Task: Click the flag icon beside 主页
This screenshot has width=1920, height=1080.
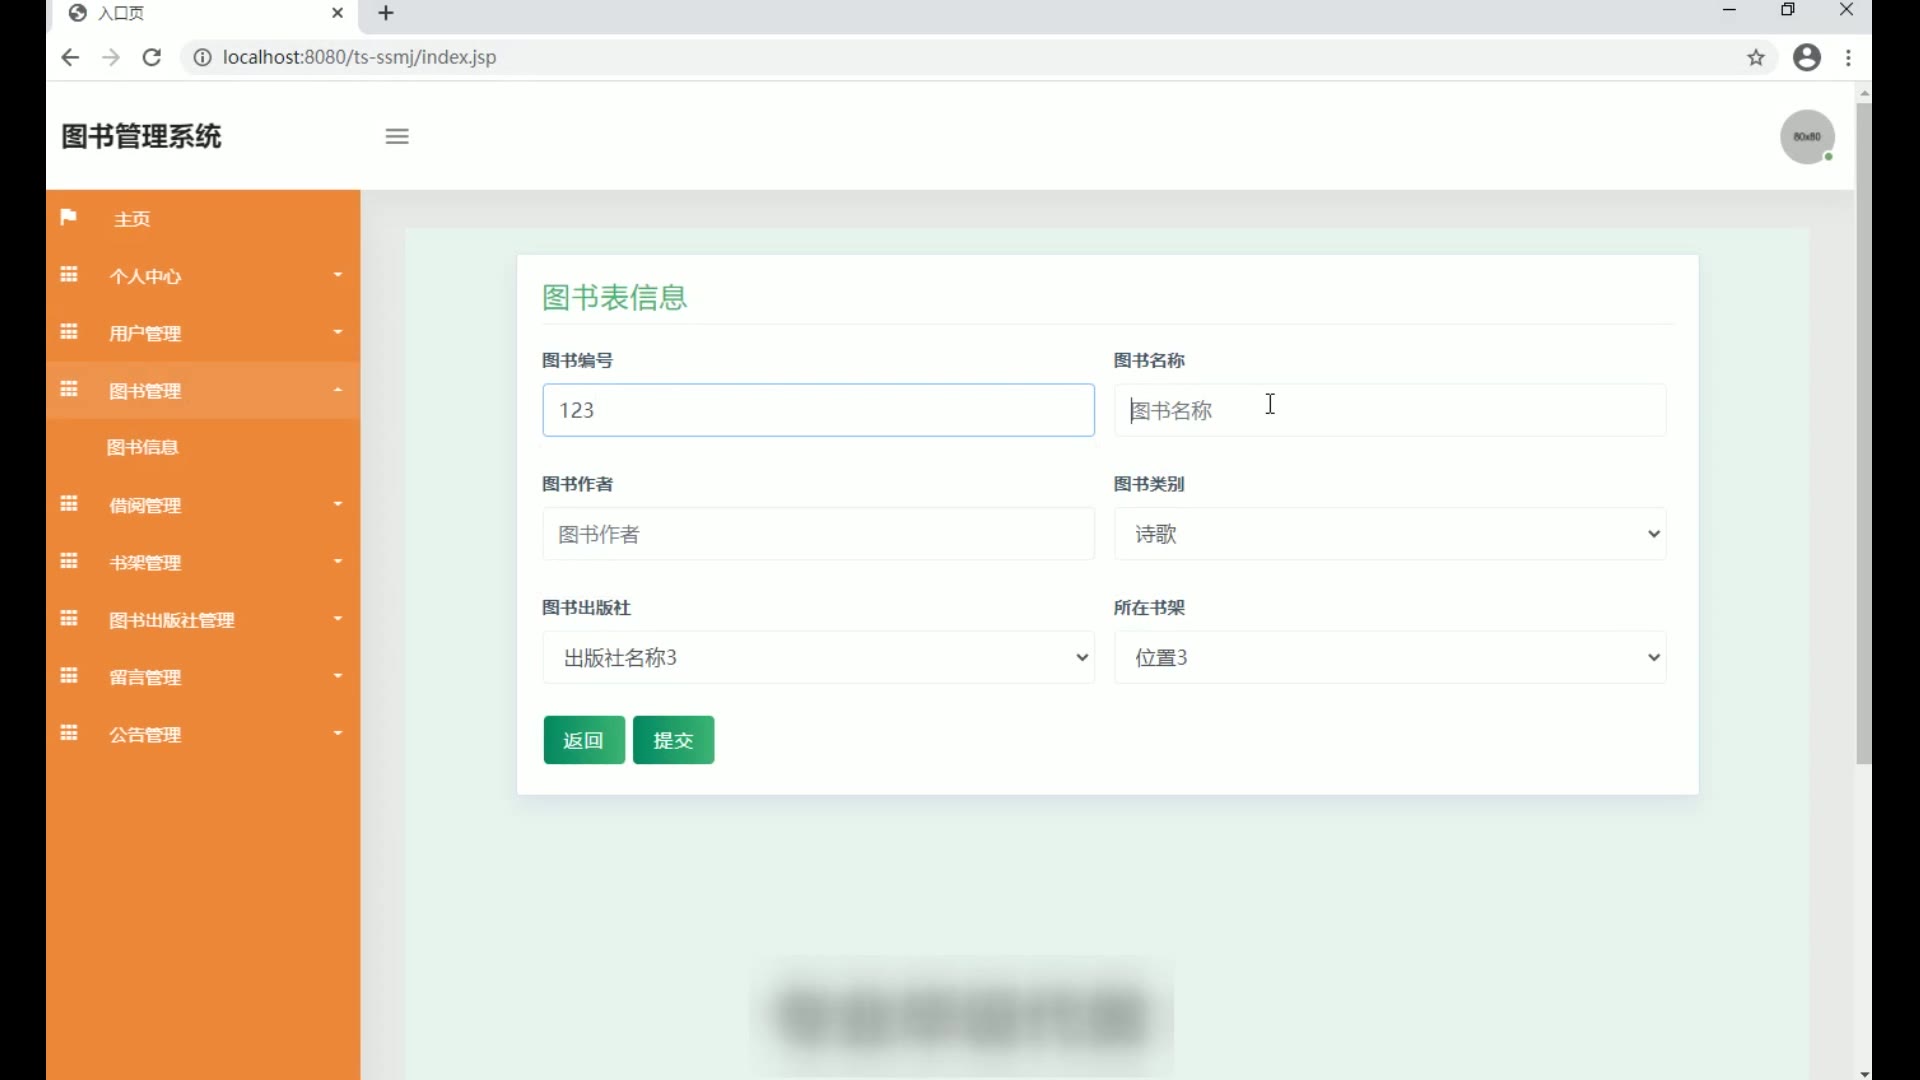Action: click(68, 218)
